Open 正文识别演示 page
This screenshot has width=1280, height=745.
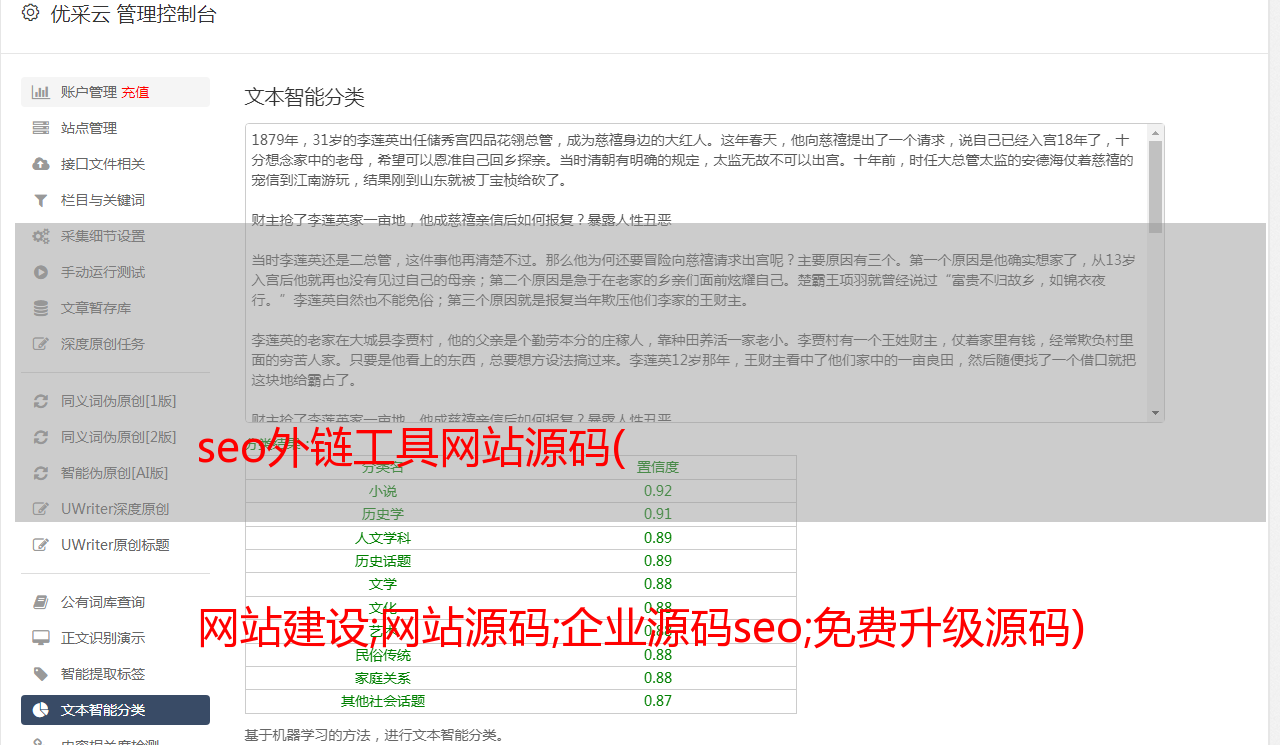pyautogui.click(x=115, y=638)
